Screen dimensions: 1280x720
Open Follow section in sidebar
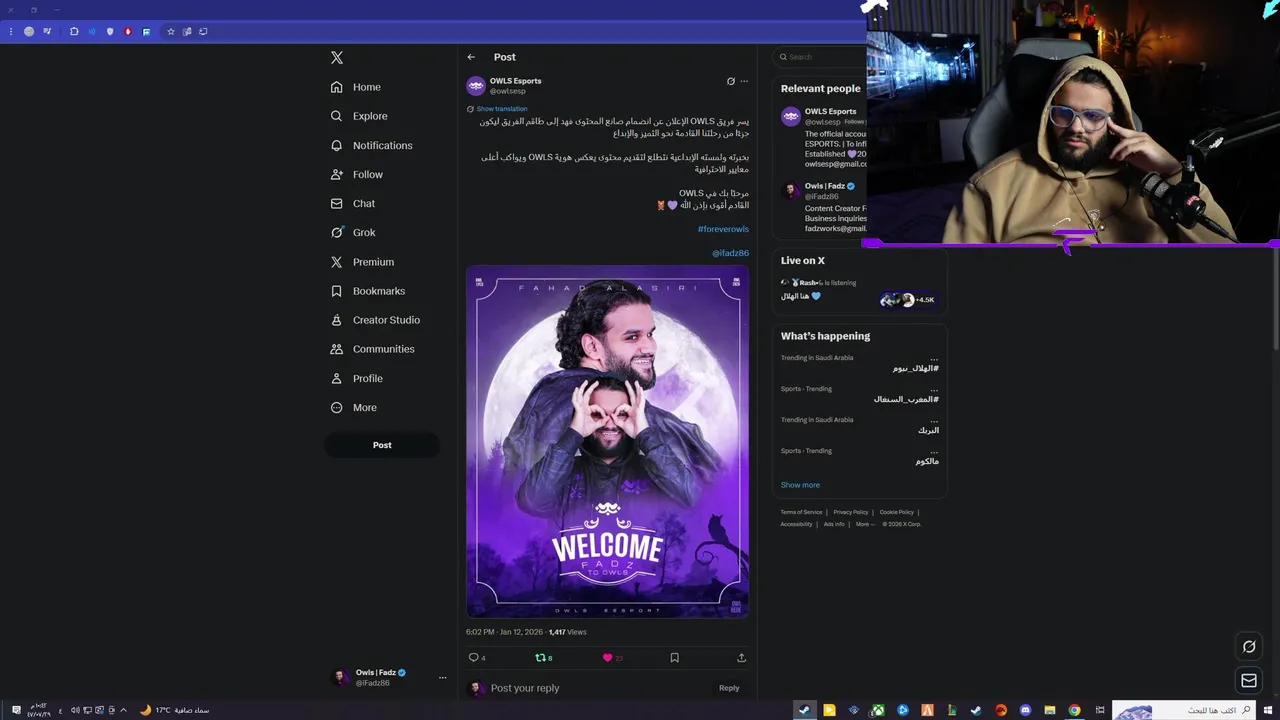pos(357,174)
